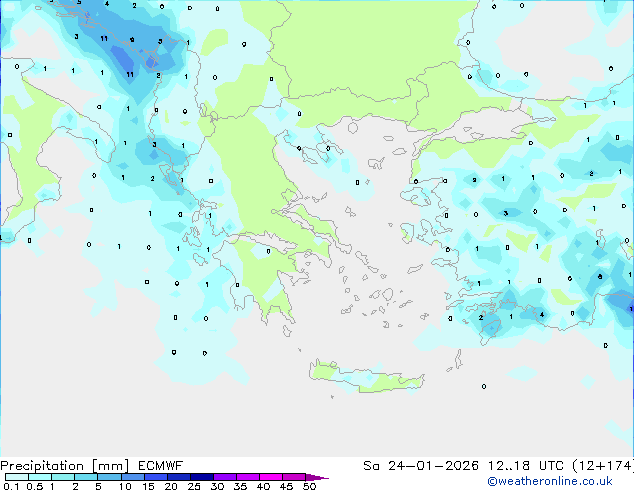
Task: Click the "25" legend scale label
Action: (194, 486)
